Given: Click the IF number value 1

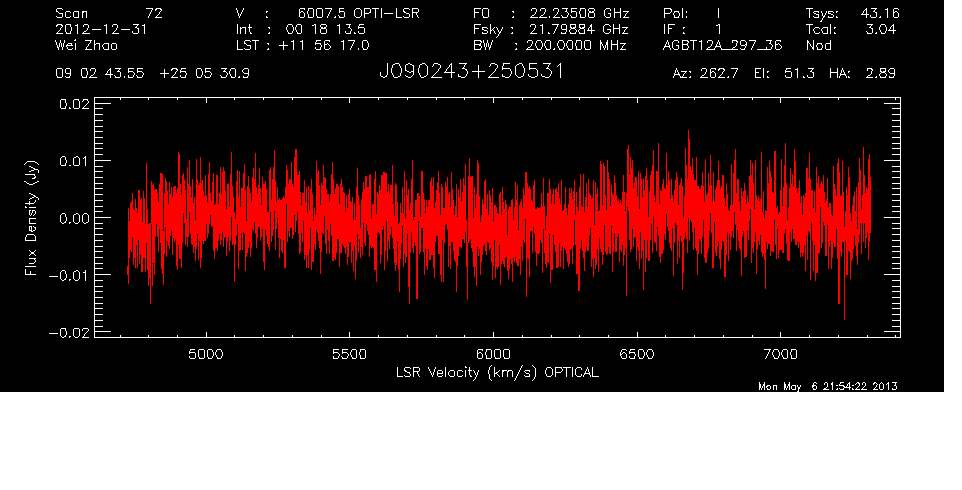Looking at the screenshot, I should (718, 29).
